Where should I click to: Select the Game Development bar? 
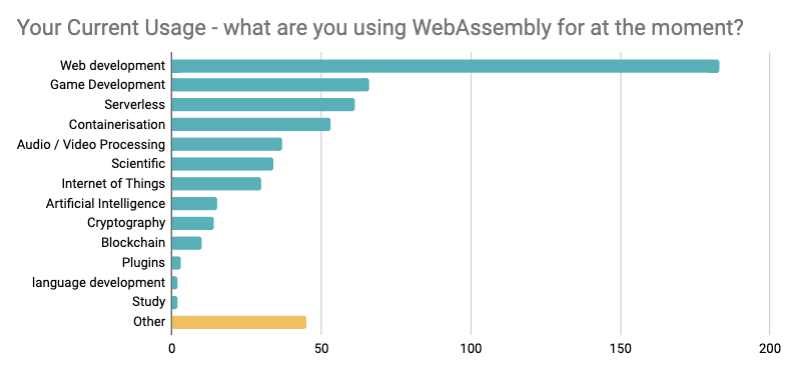point(270,85)
